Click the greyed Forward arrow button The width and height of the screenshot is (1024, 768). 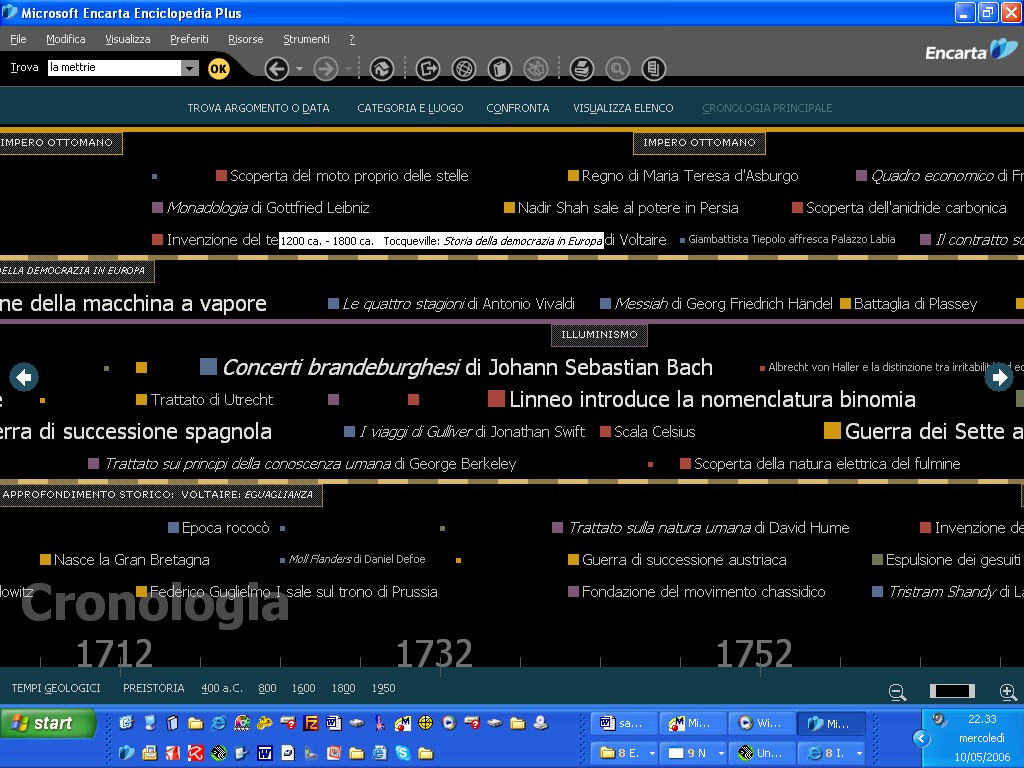pos(326,69)
